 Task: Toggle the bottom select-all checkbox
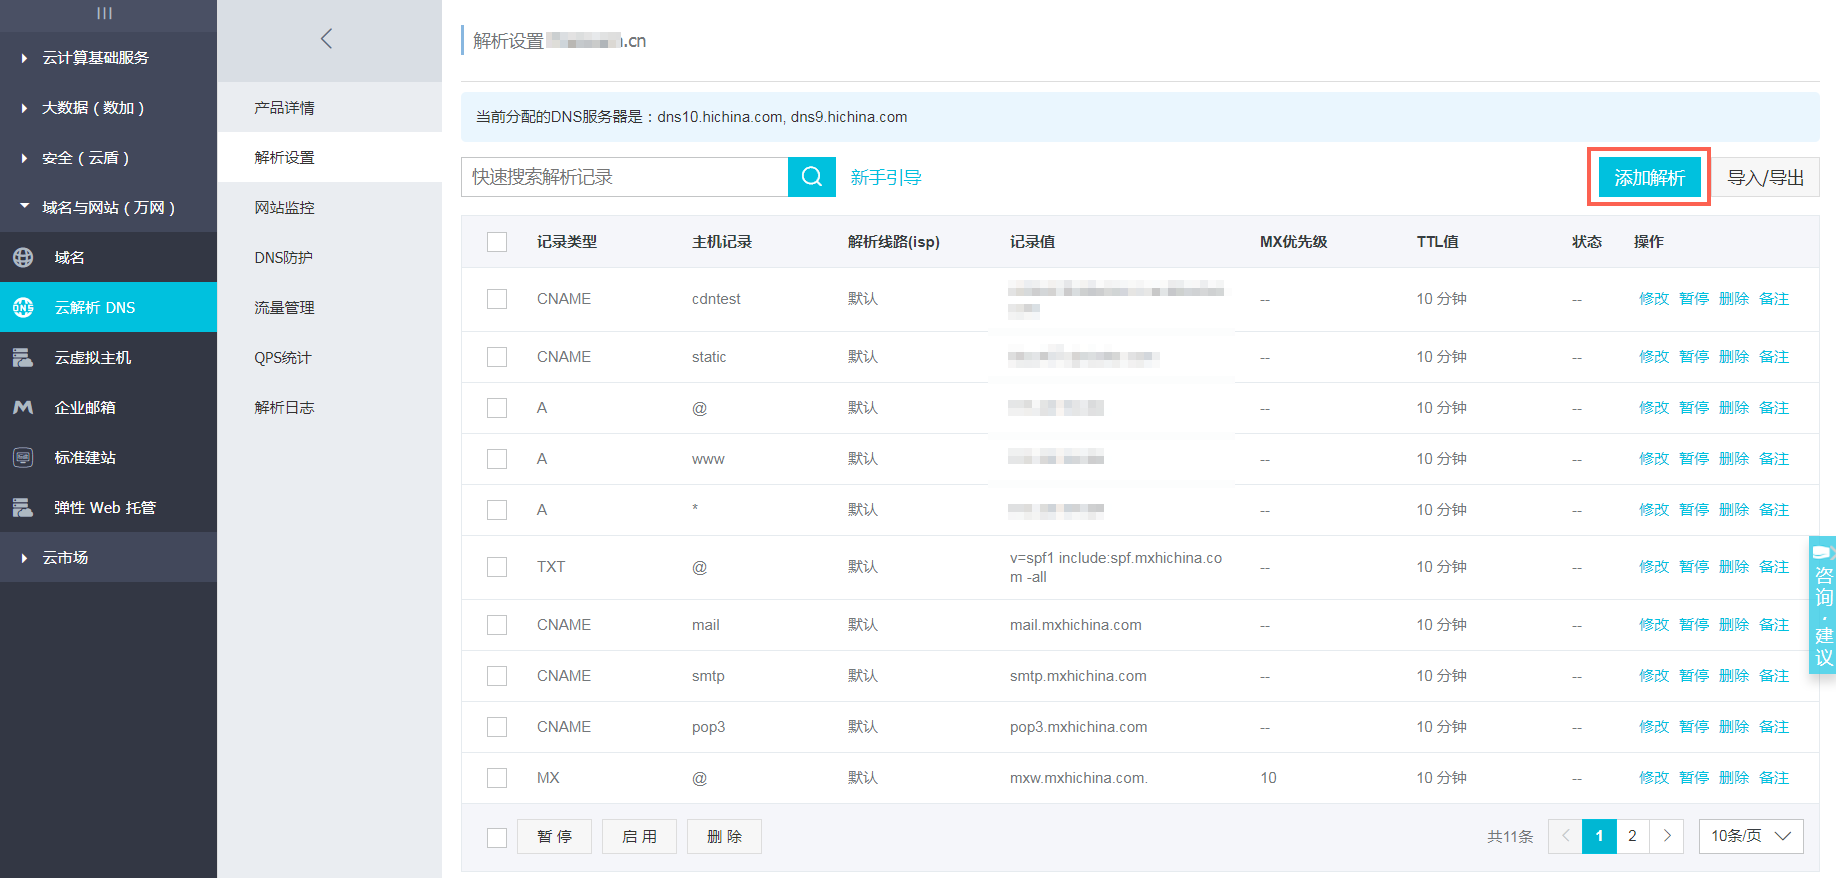pyautogui.click(x=497, y=838)
